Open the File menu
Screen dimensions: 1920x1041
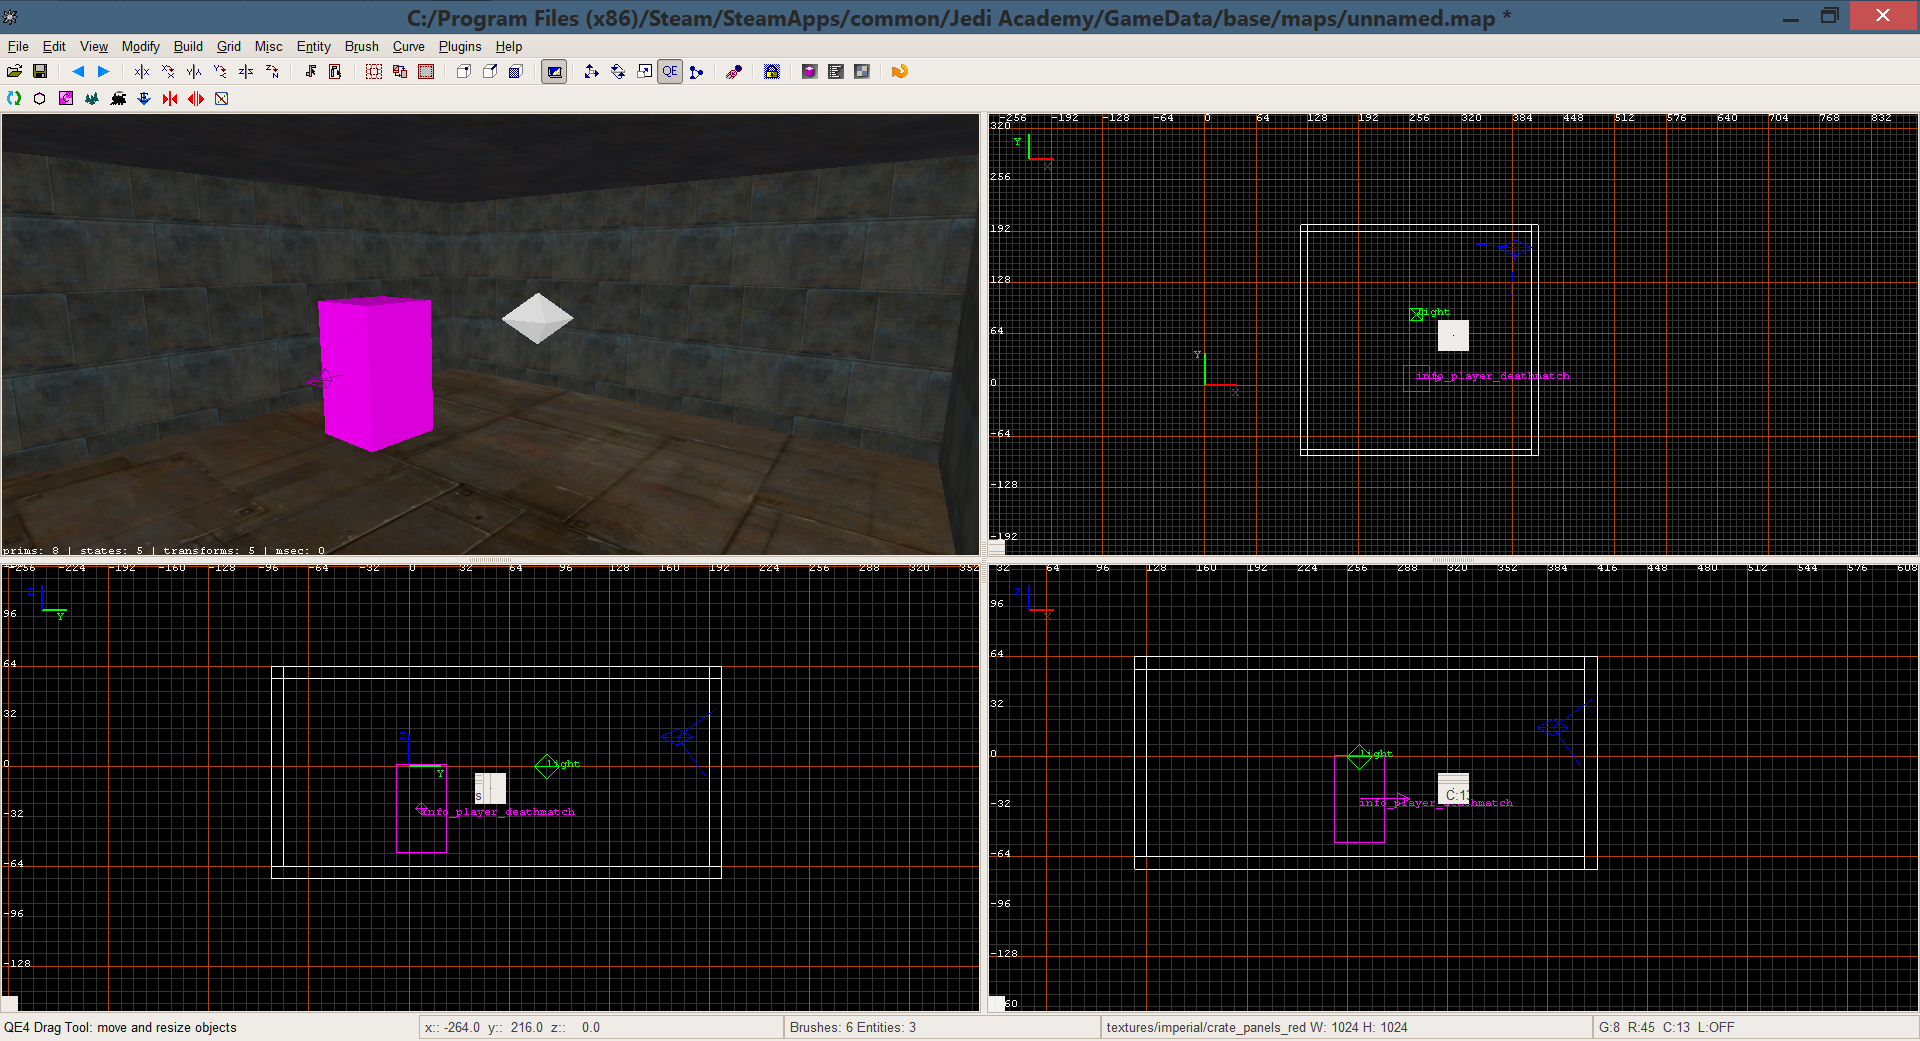coord(18,46)
